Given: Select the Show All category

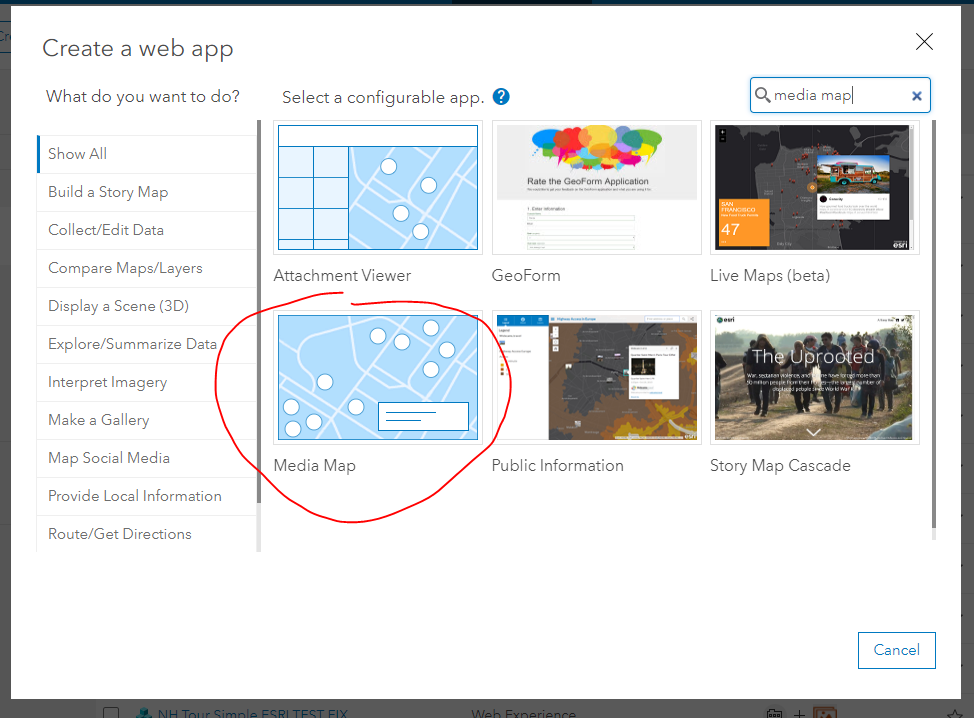Looking at the screenshot, I should pos(147,154).
